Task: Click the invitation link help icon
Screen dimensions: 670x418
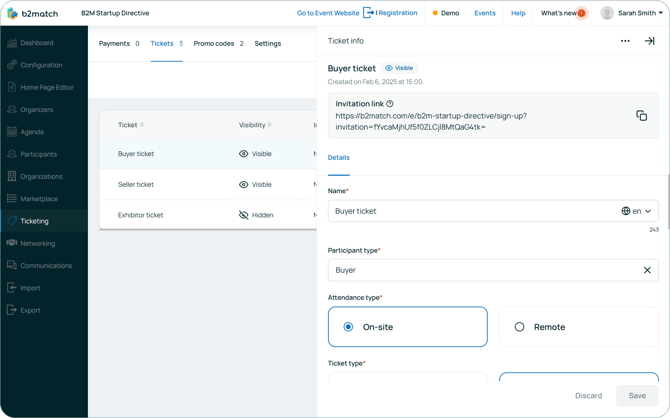Action: 390,104
